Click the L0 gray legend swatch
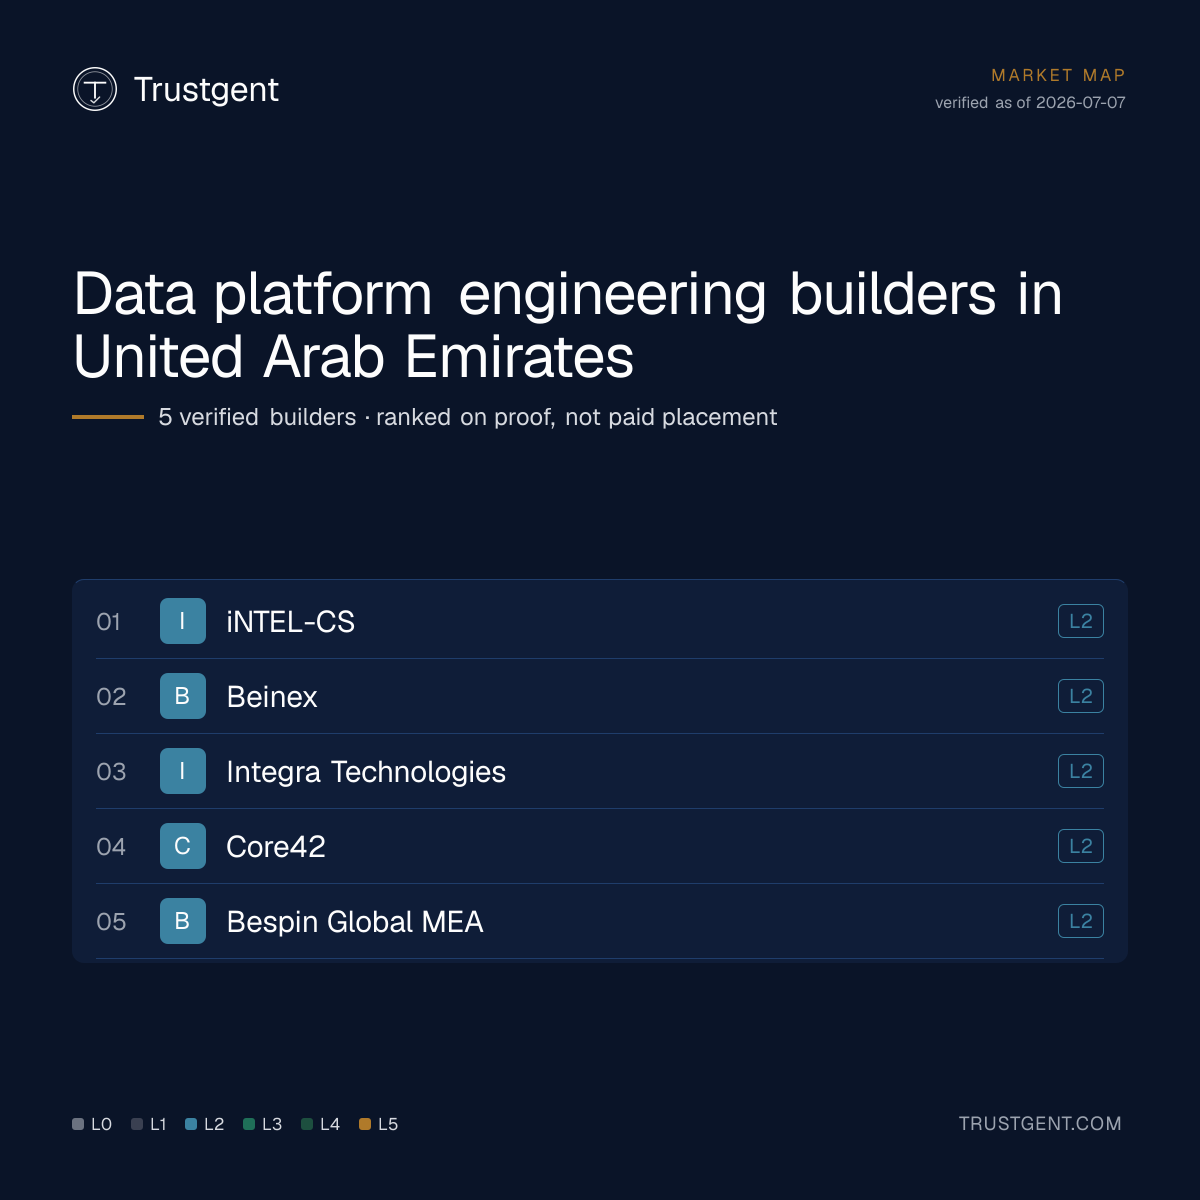 (78, 1124)
